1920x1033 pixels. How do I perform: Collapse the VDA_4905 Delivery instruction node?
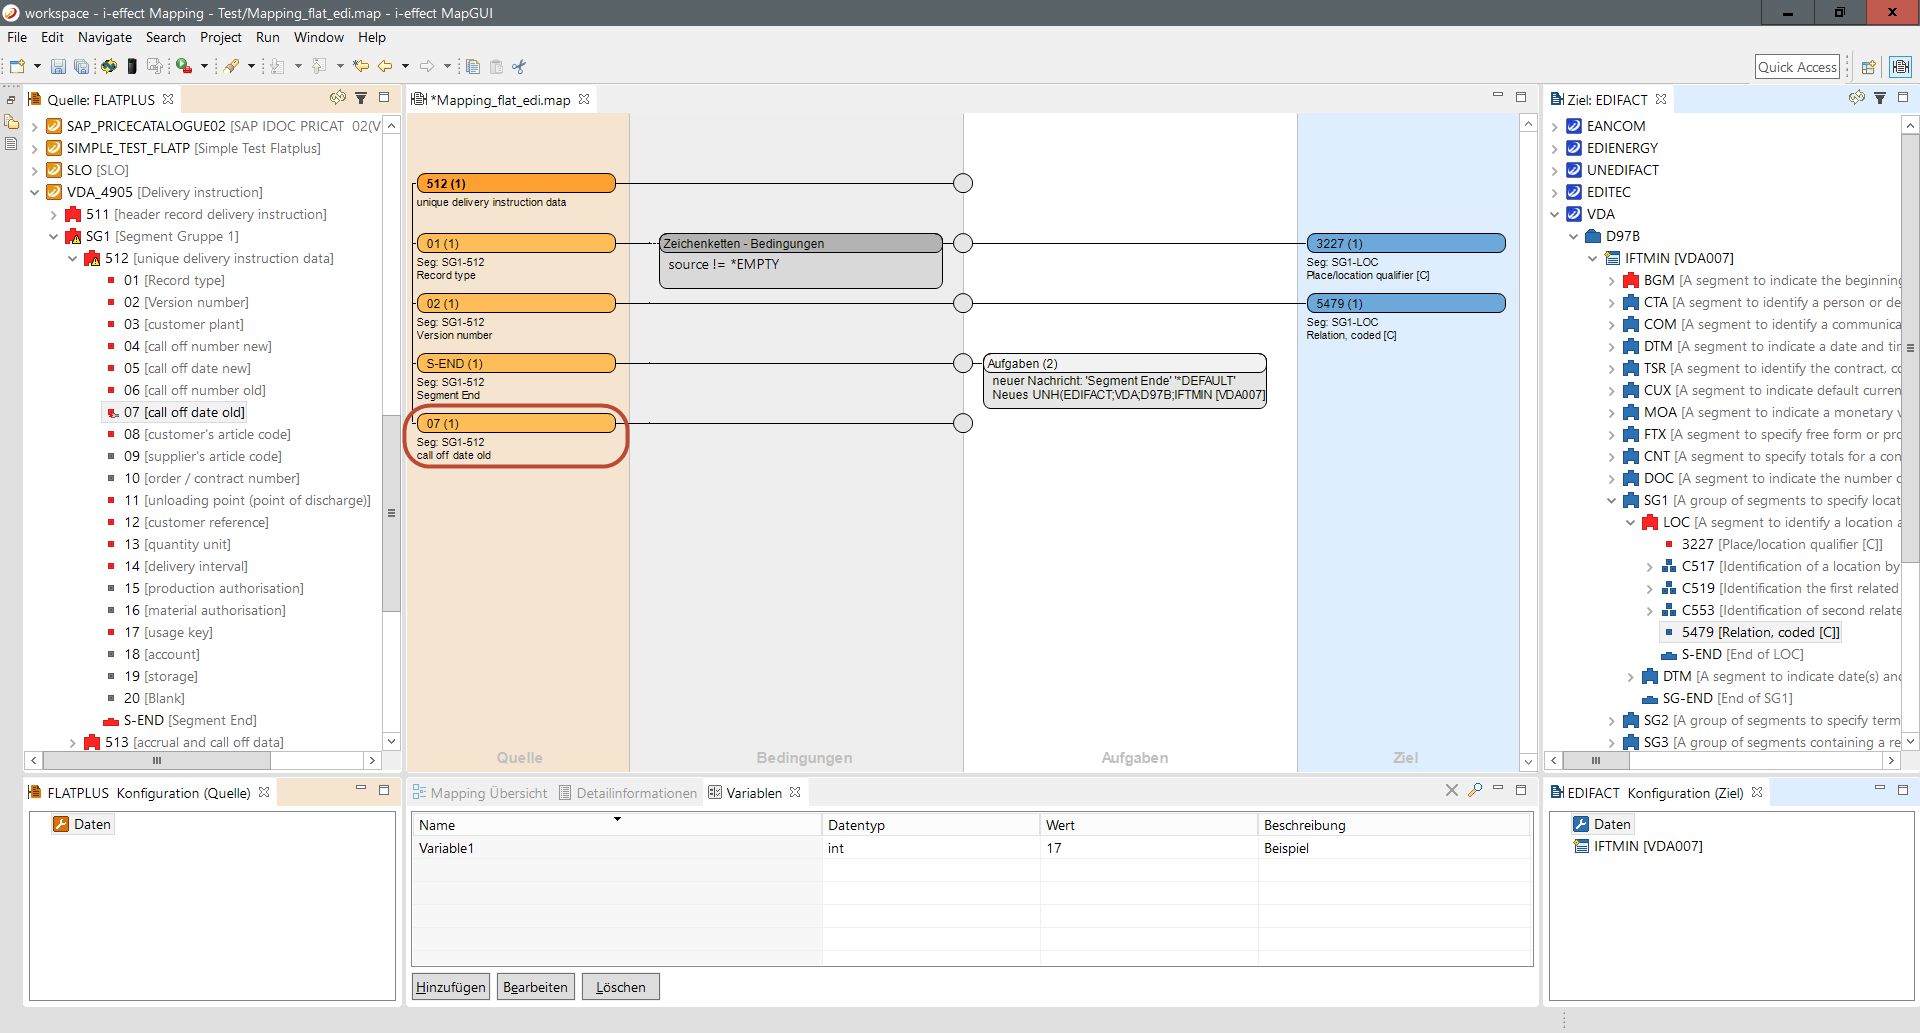35,192
